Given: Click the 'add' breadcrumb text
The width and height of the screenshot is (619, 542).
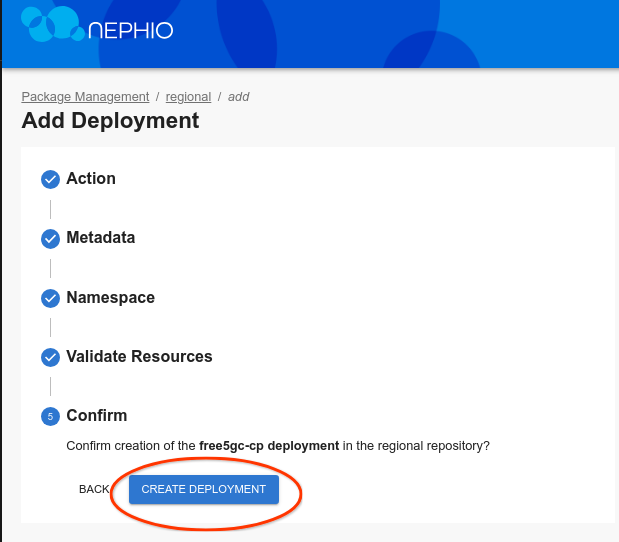Looking at the screenshot, I should click(238, 97).
